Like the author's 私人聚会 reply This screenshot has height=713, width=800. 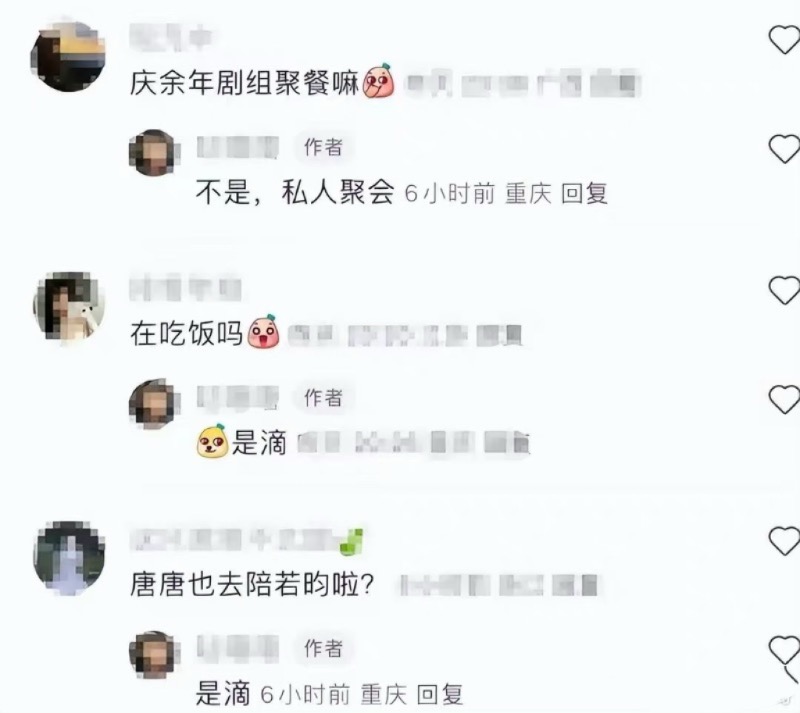[x=785, y=149]
